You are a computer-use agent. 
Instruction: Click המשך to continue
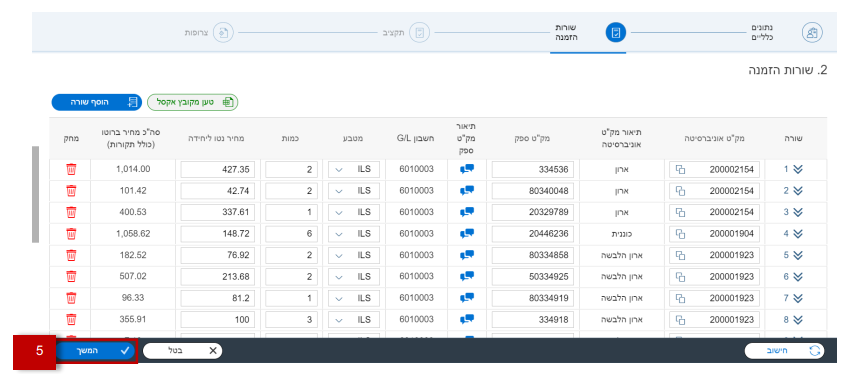click(x=97, y=351)
